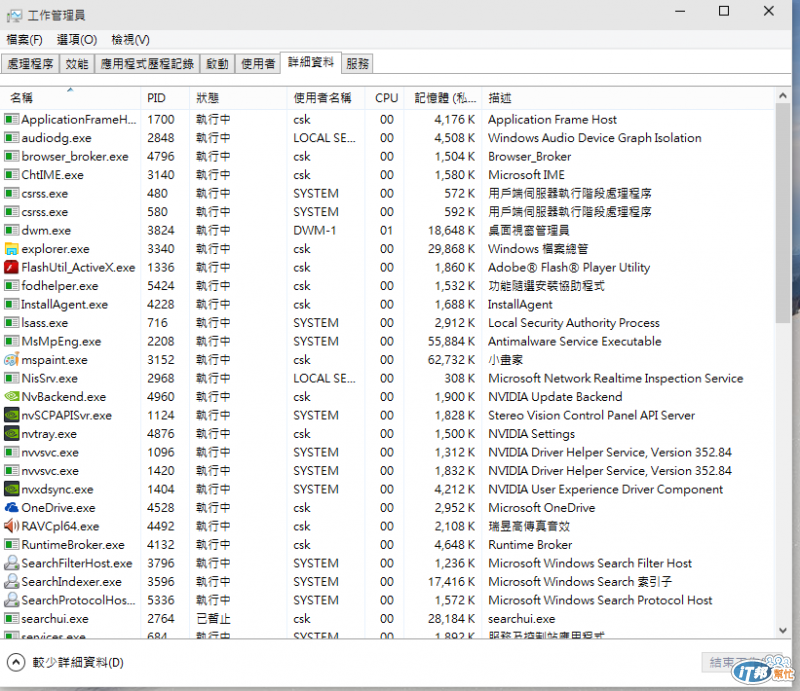The image size is (800, 691).
Task: Click the PID 3340 cell
Action: 161,249
